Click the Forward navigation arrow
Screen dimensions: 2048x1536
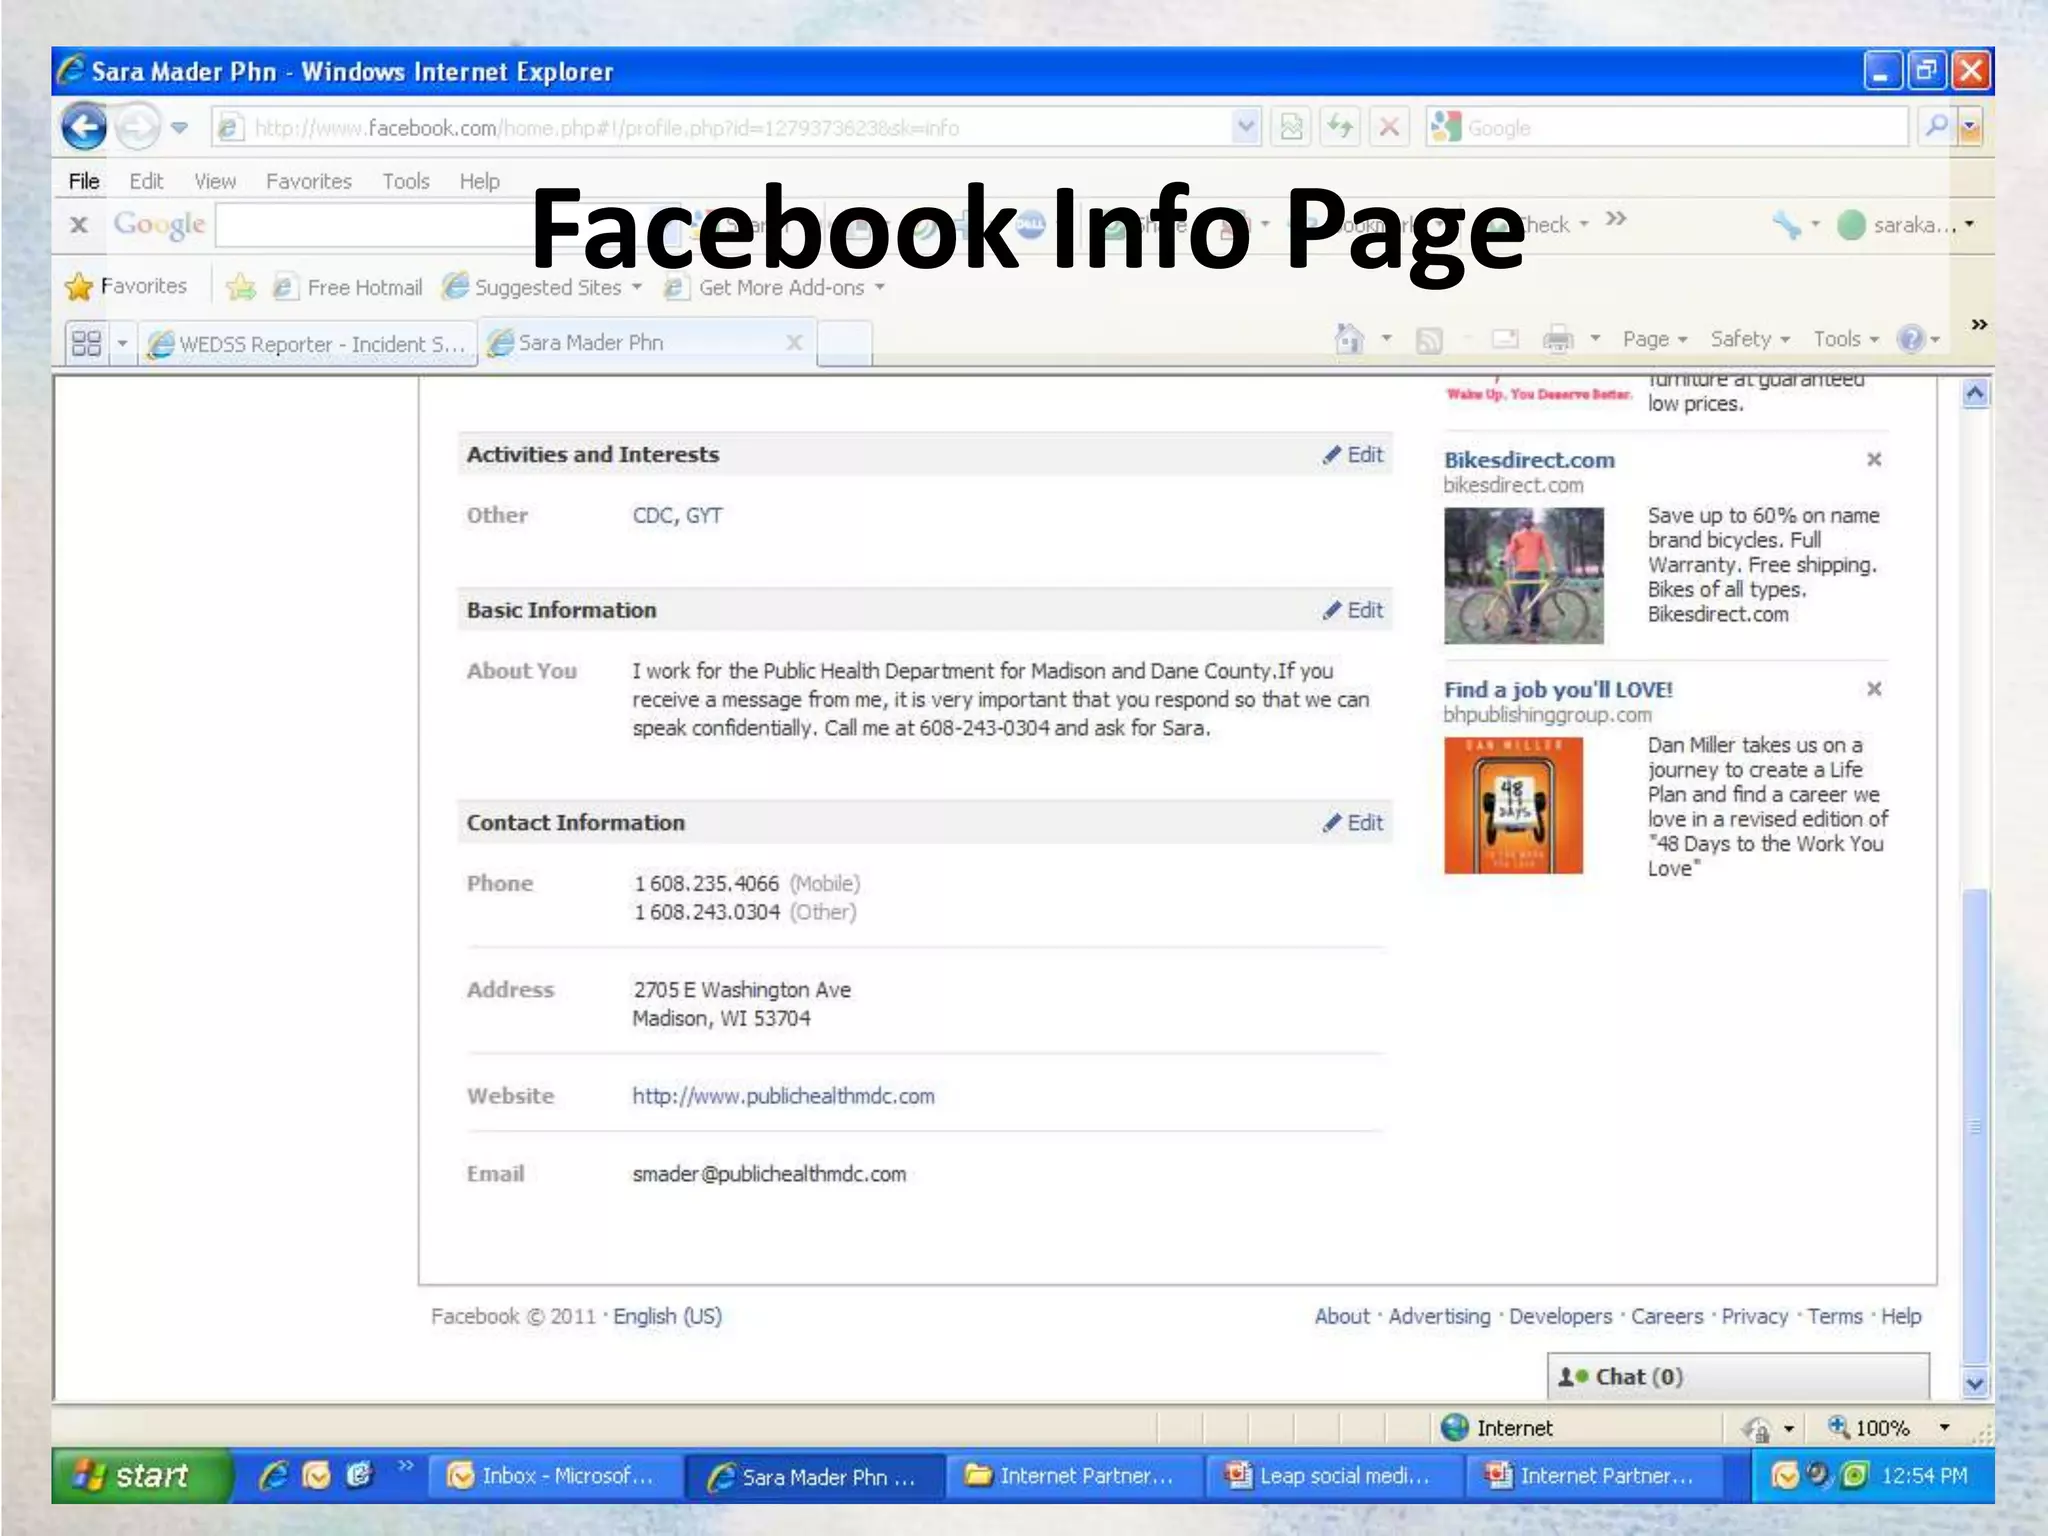pos(138,127)
